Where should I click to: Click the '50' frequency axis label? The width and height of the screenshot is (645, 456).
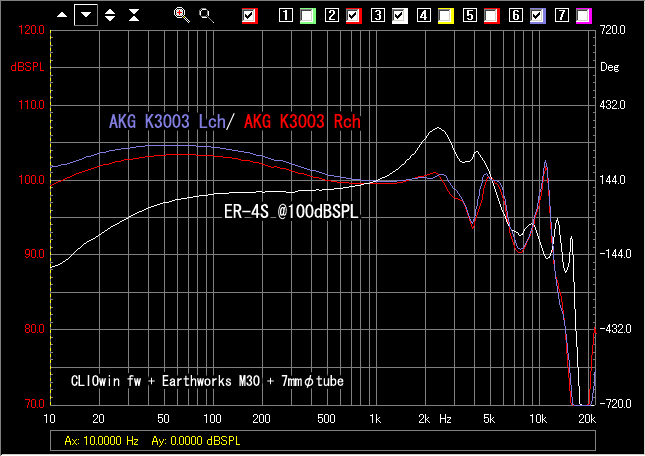163,419
